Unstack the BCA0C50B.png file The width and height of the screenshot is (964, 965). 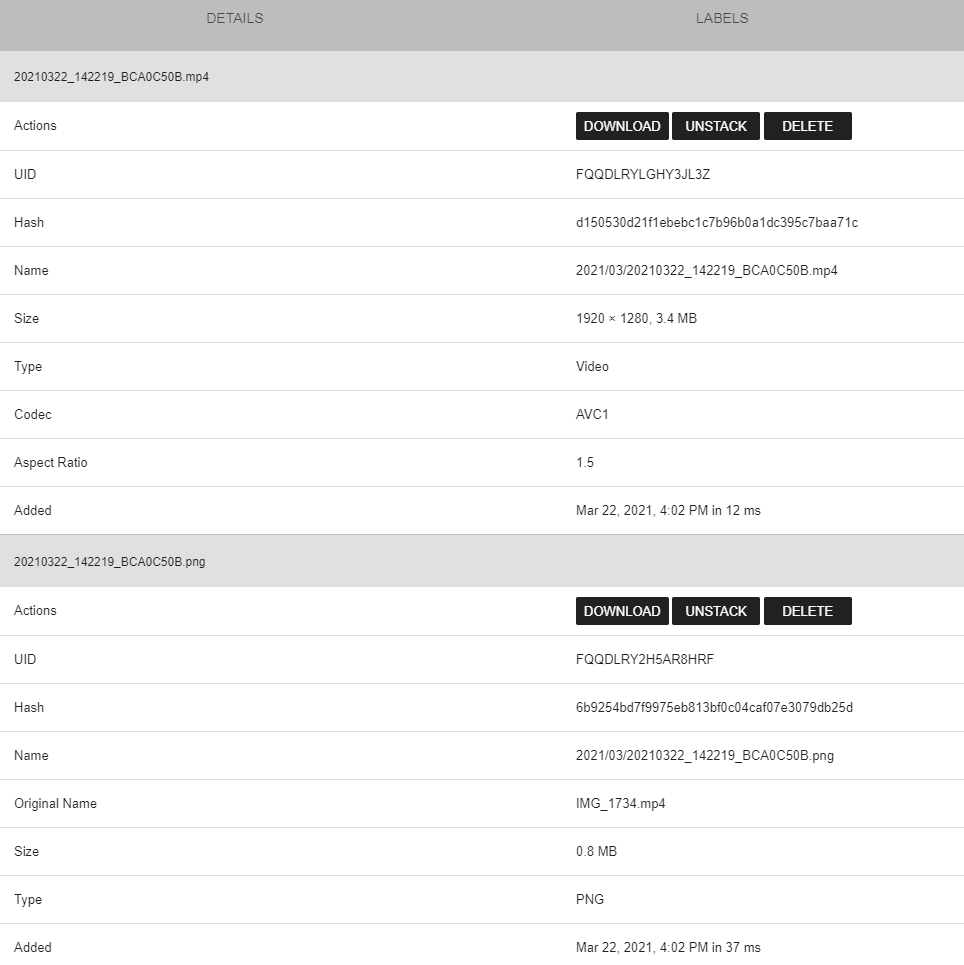tap(715, 611)
